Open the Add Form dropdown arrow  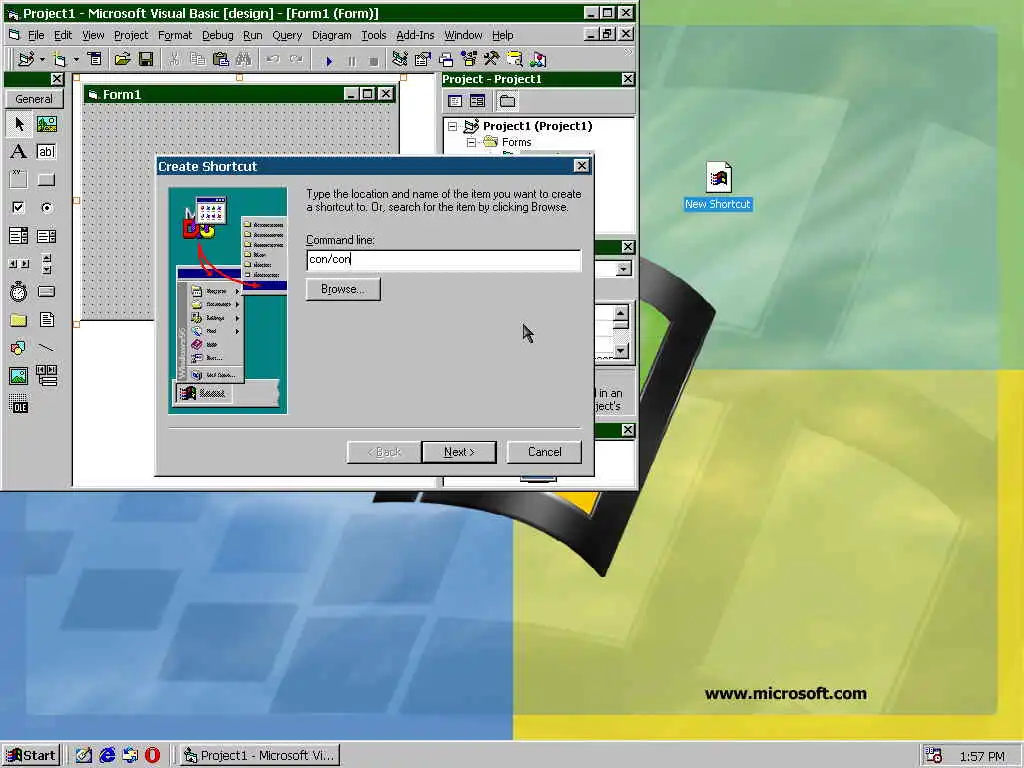76,59
